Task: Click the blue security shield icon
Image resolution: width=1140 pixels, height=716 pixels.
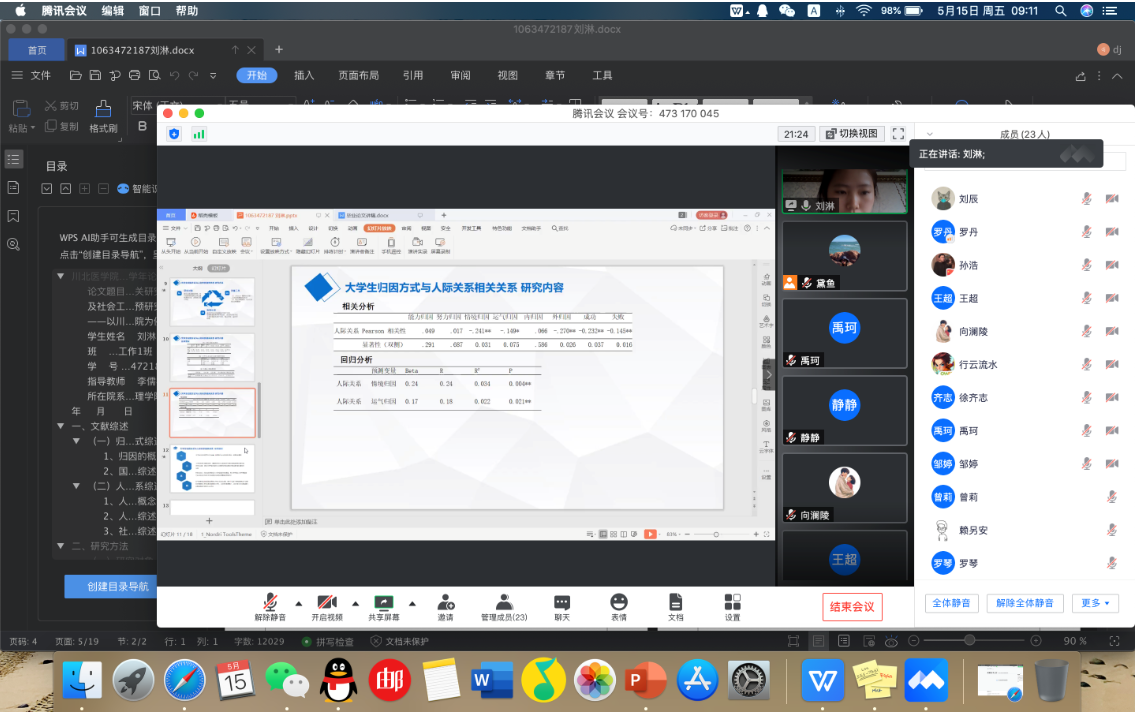Action: (174, 134)
